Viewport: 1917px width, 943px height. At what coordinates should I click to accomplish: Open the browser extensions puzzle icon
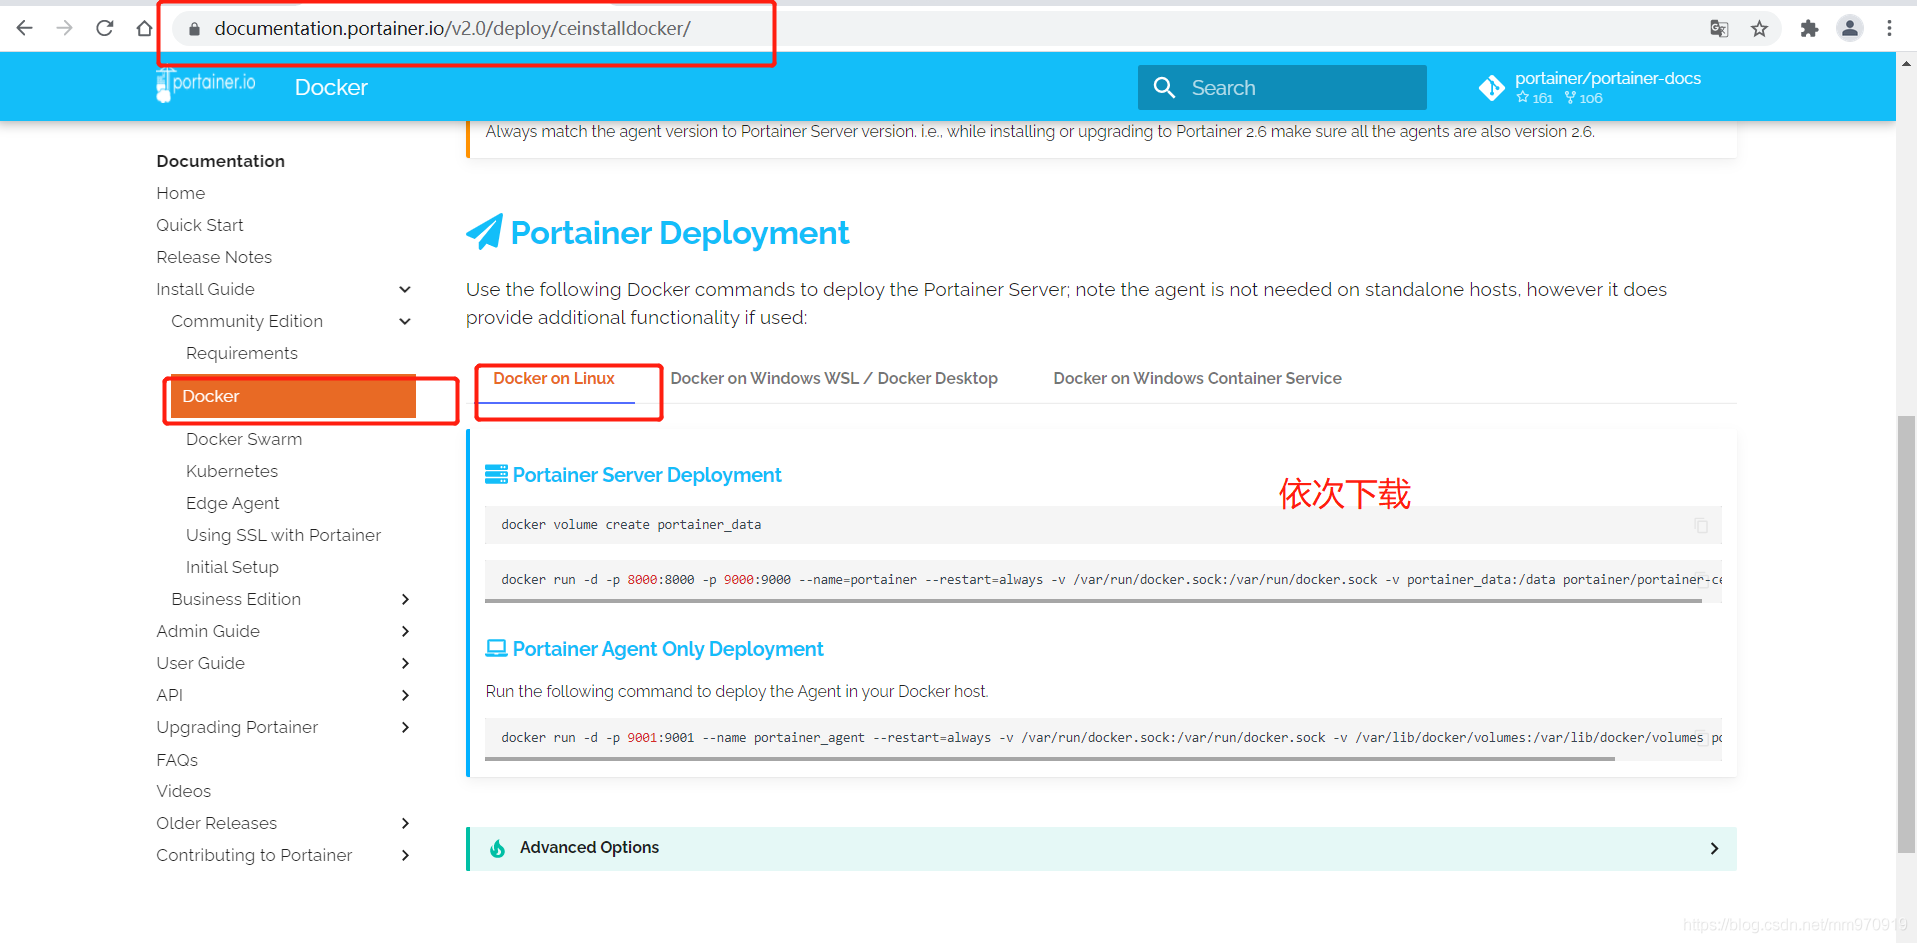[x=1808, y=29]
